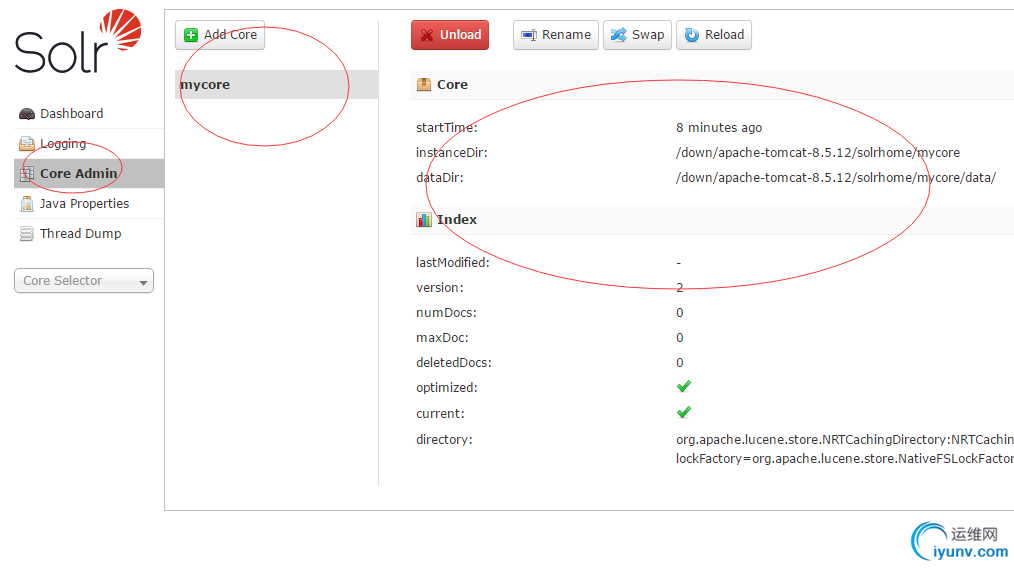Click the maxDoc label

coord(442,338)
